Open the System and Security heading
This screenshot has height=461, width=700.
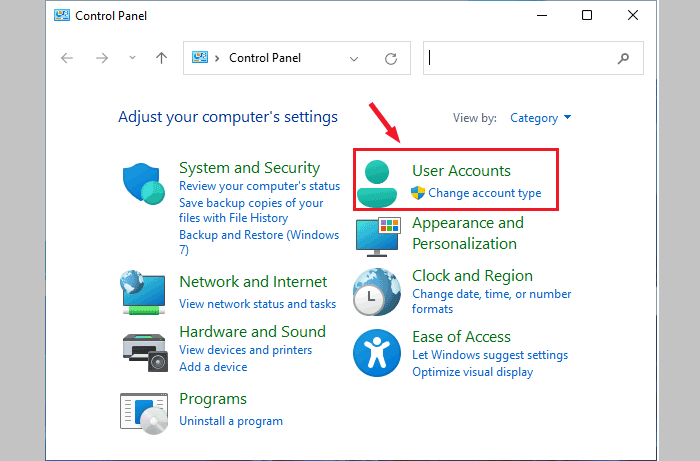point(250,167)
